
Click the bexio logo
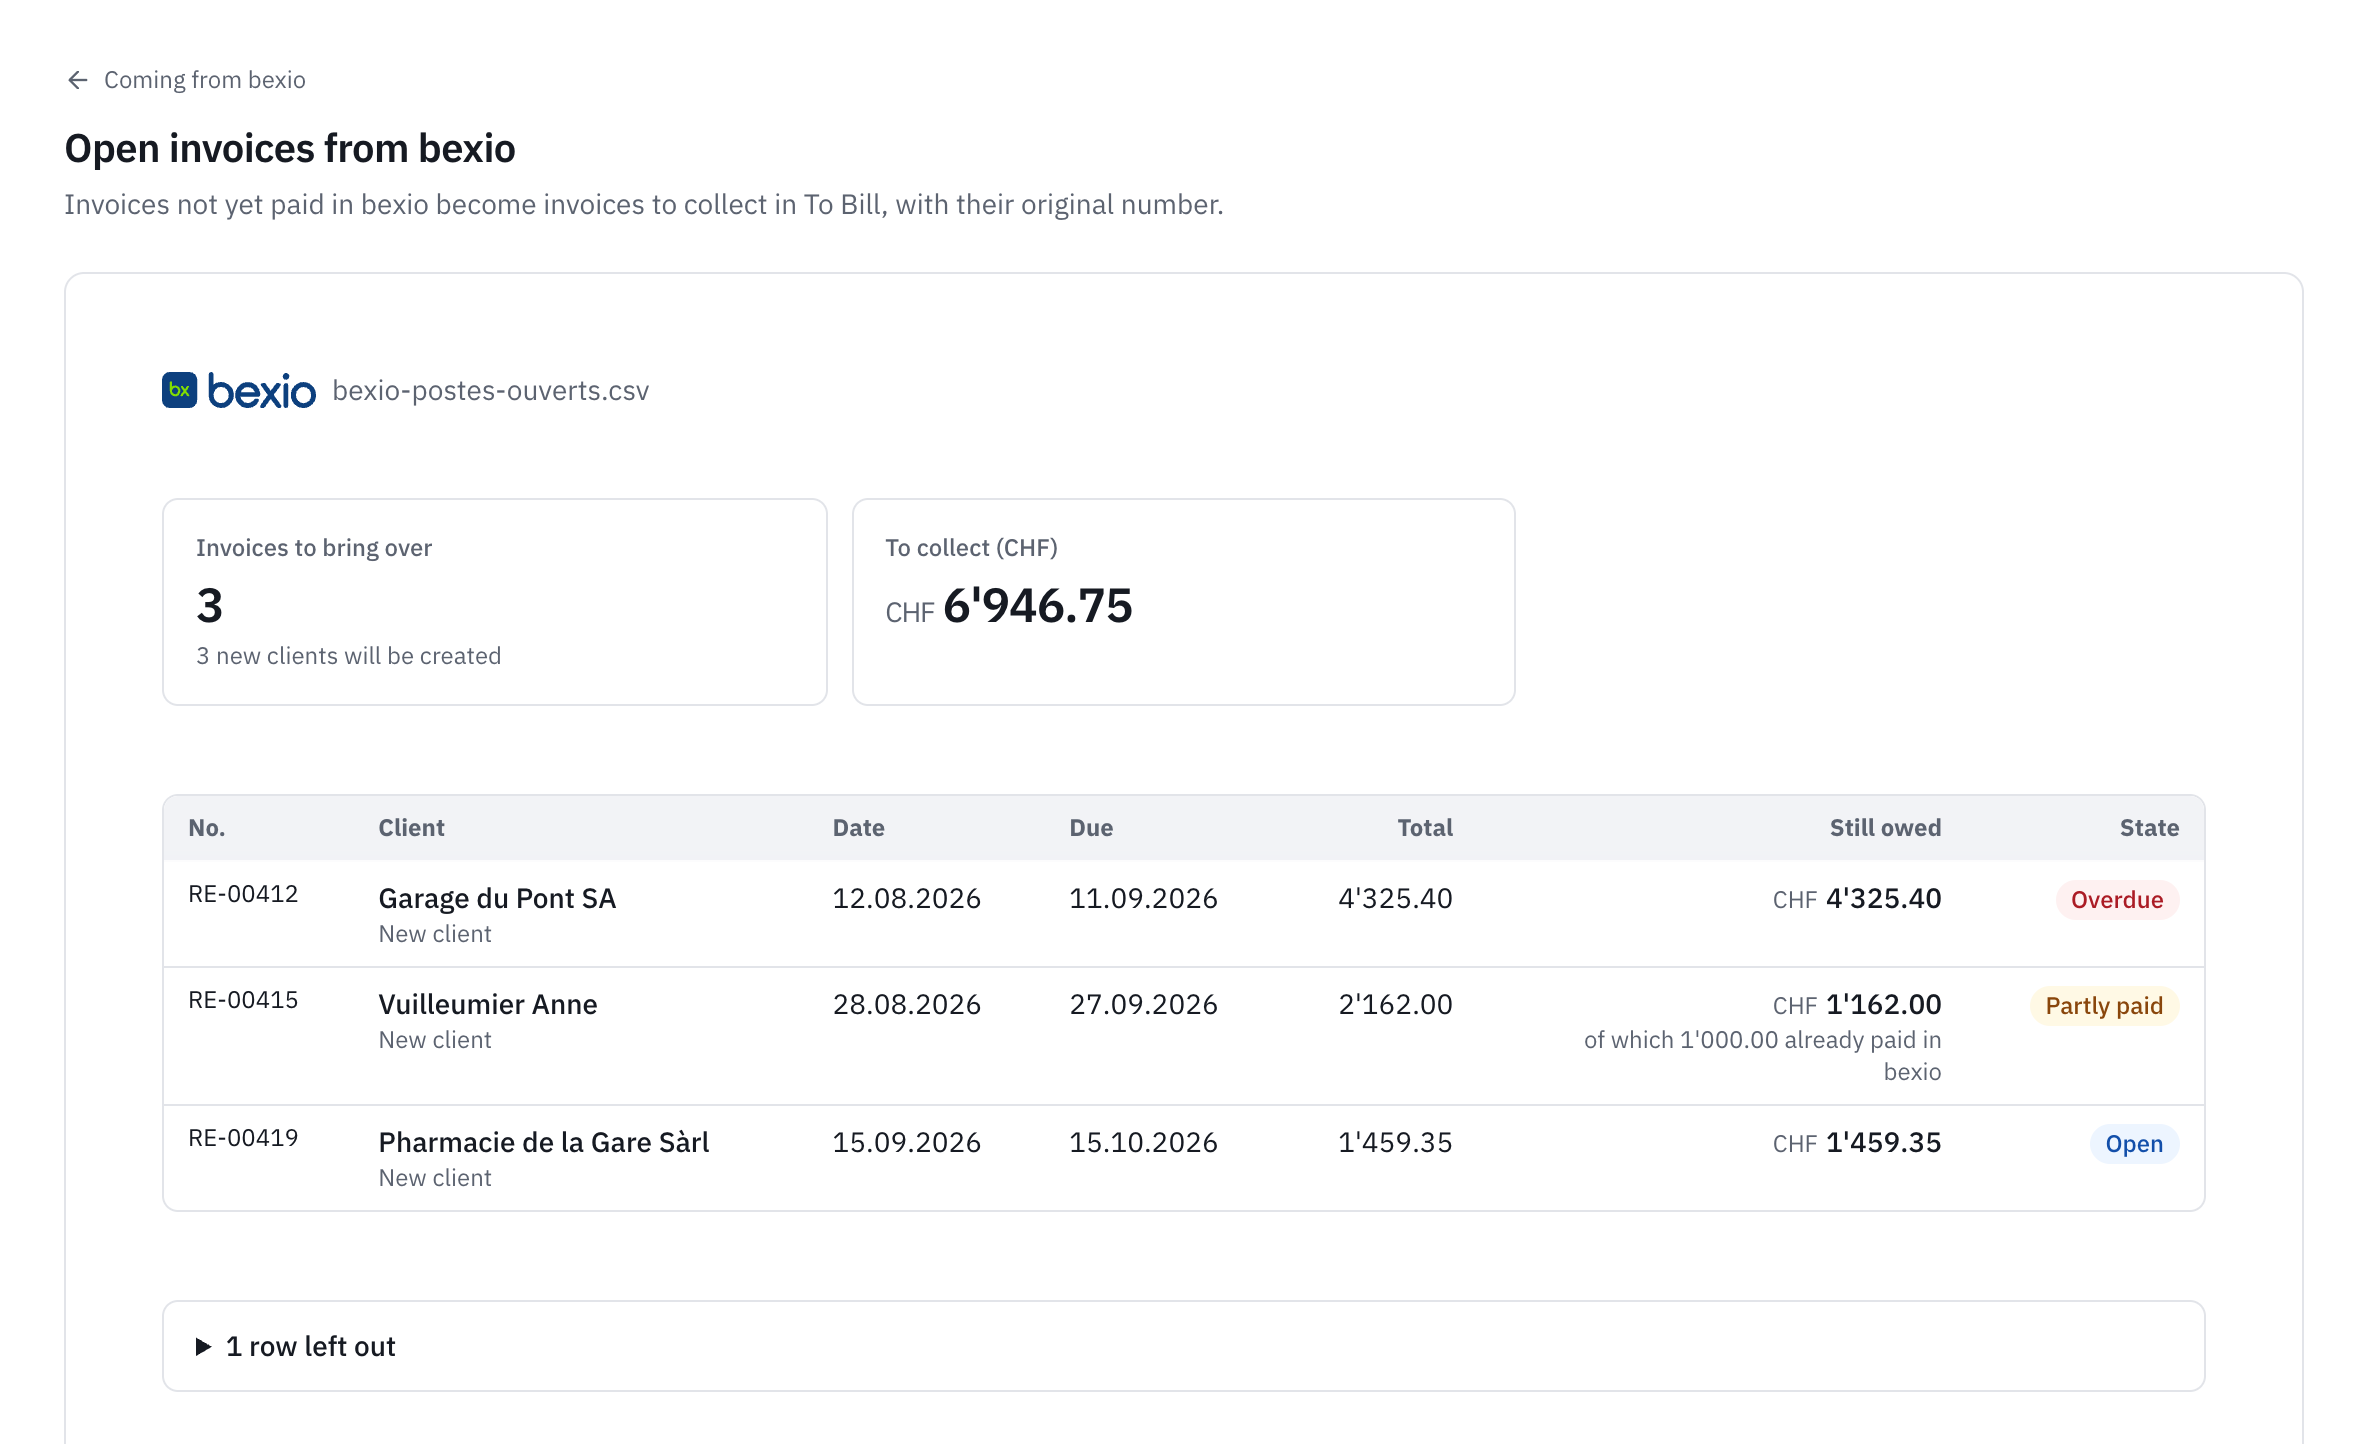coord(239,391)
